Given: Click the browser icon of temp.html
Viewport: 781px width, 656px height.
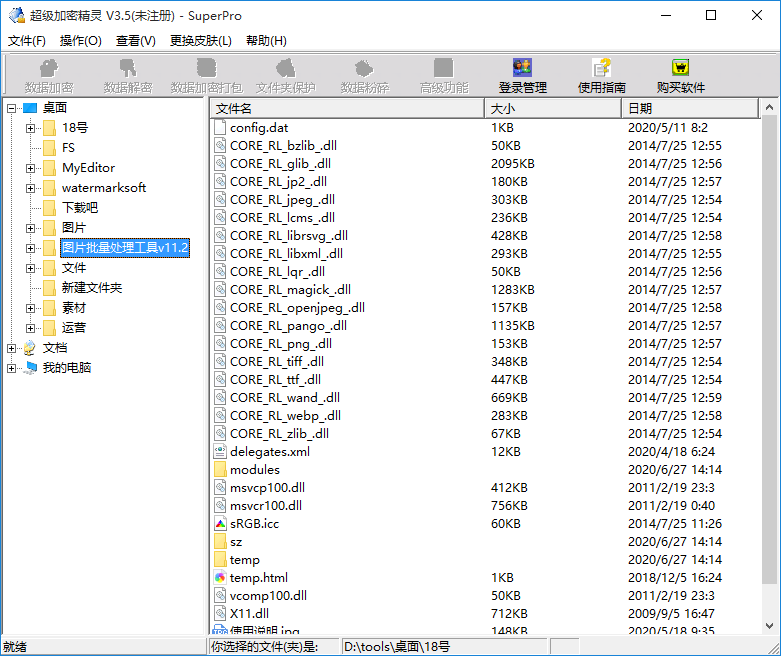Looking at the screenshot, I should click(x=220, y=577).
